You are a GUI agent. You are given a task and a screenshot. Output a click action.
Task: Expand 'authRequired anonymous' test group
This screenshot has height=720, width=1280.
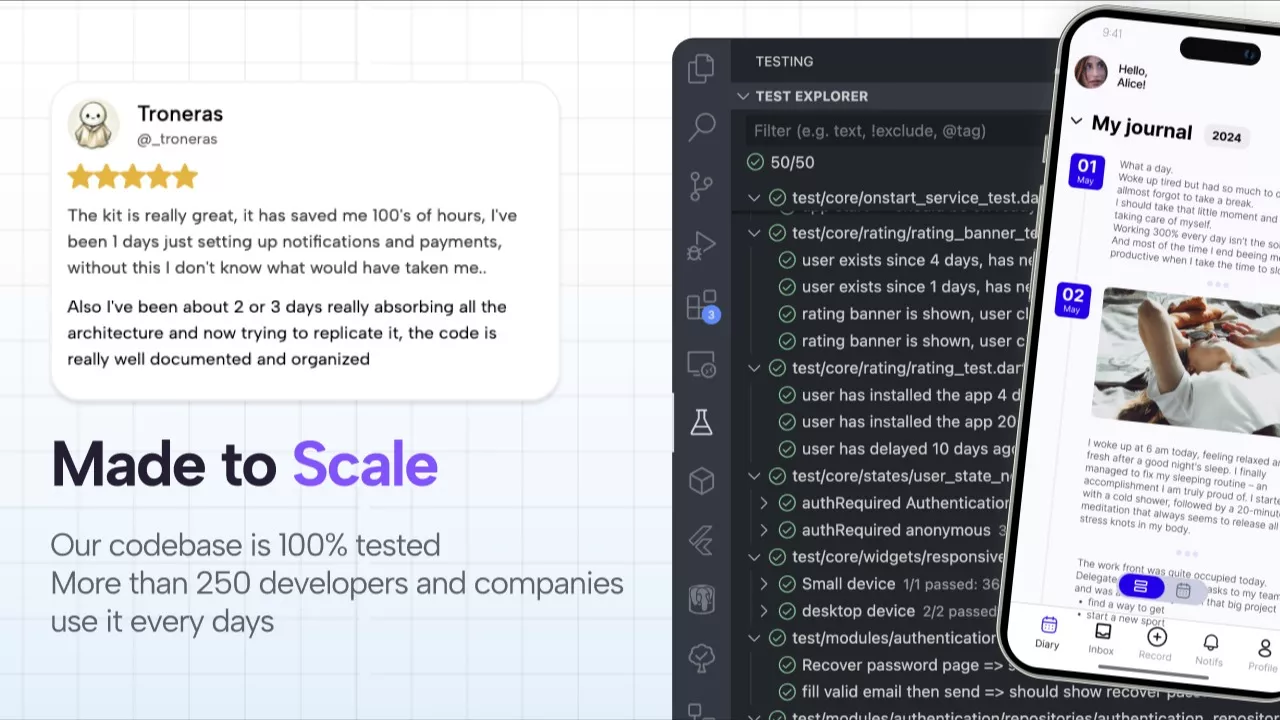pos(764,530)
